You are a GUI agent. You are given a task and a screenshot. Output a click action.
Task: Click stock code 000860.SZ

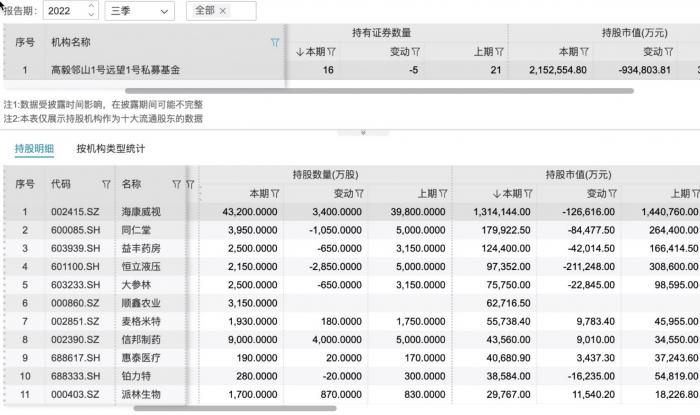coord(75,303)
